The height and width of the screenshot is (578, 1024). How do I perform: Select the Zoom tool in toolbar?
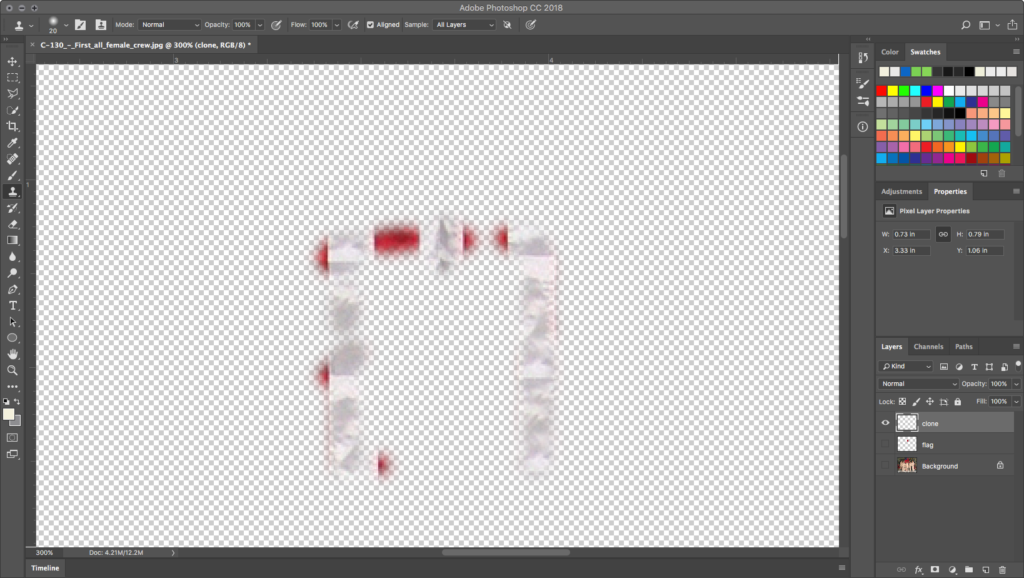(13, 370)
